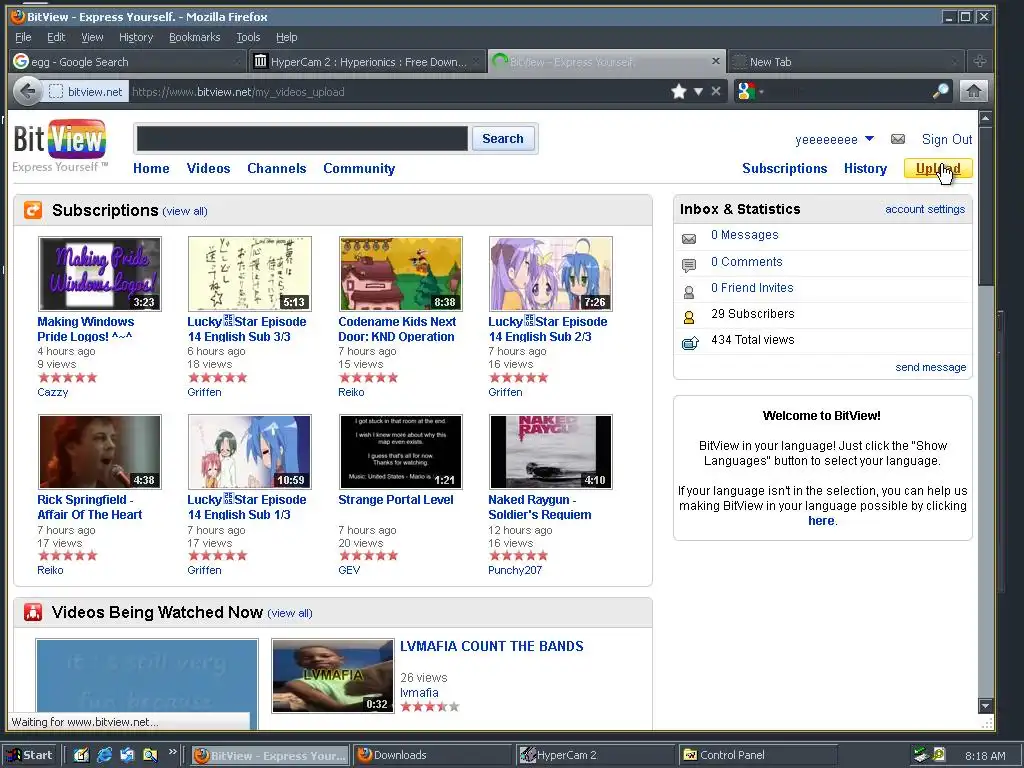The image size is (1024, 768).
Task: Click the orange Subscriptions section icon
Action: click(33, 210)
